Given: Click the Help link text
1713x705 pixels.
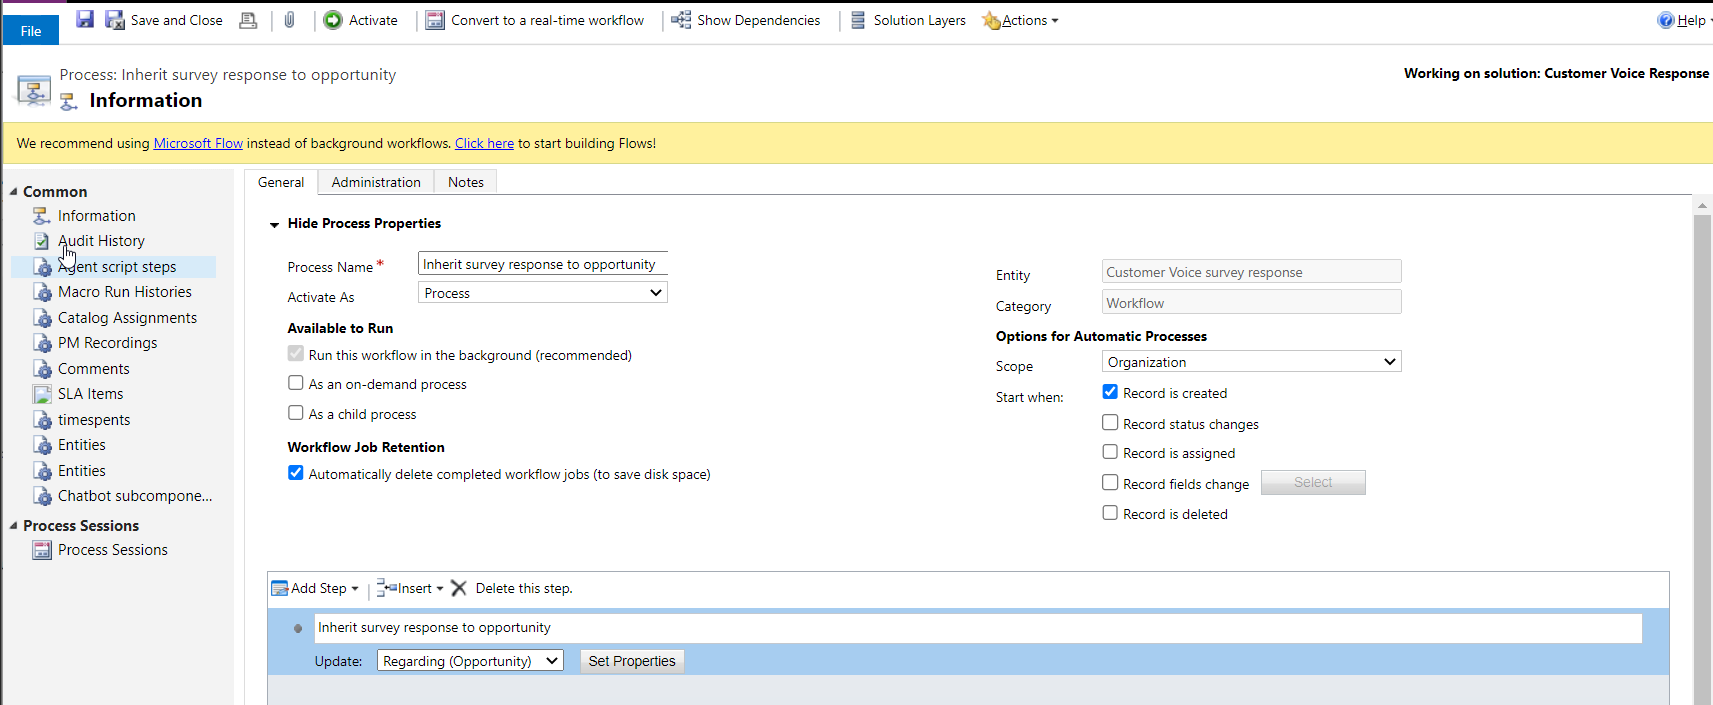Looking at the screenshot, I should tap(1691, 20).
